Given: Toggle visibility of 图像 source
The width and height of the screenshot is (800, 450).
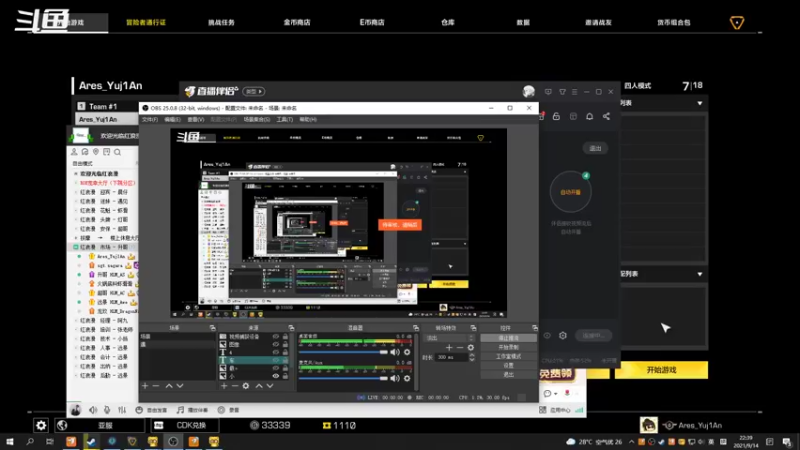Looking at the screenshot, I should coord(276,344).
